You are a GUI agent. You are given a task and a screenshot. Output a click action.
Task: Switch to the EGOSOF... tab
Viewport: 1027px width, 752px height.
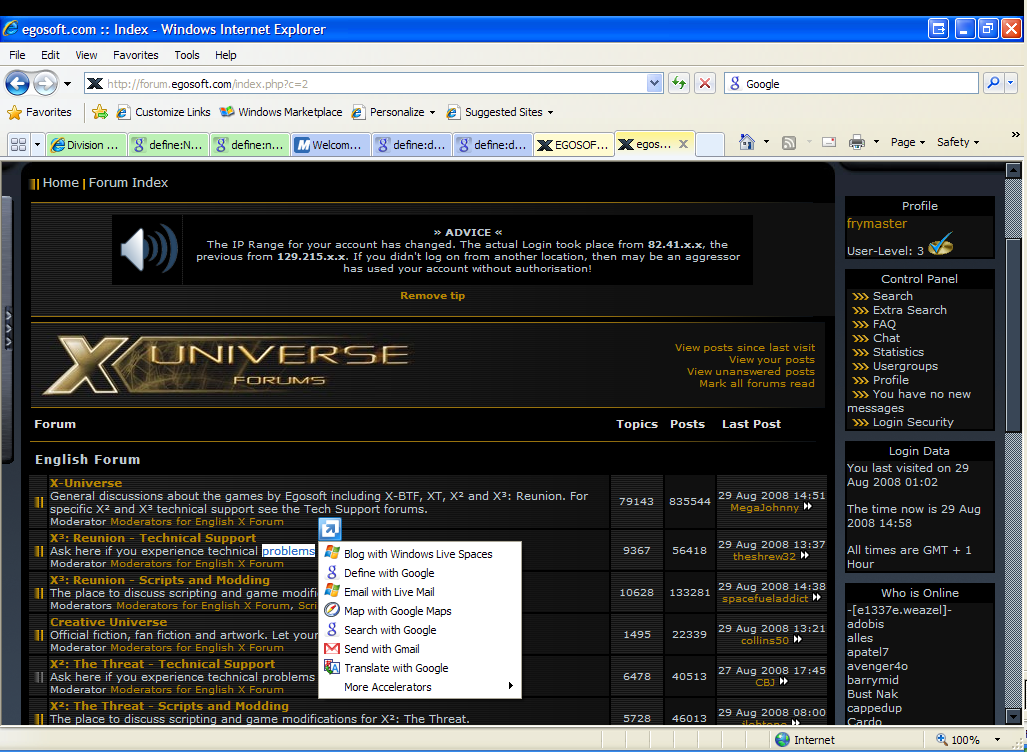[574, 145]
